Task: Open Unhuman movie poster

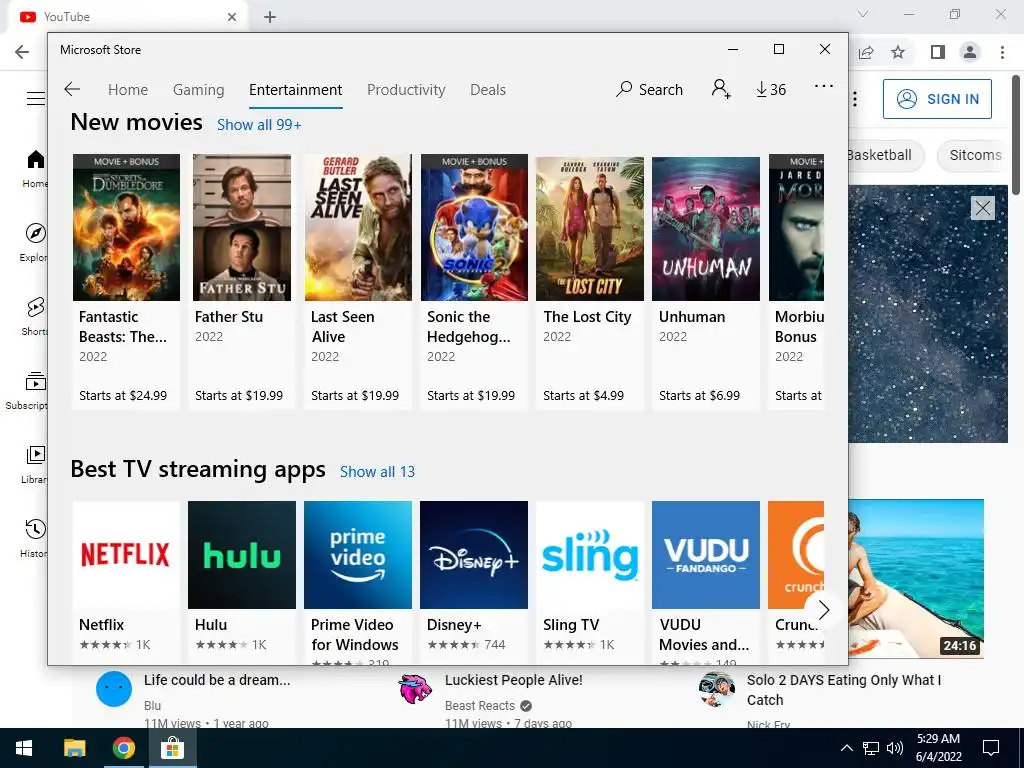Action: [706, 229]
